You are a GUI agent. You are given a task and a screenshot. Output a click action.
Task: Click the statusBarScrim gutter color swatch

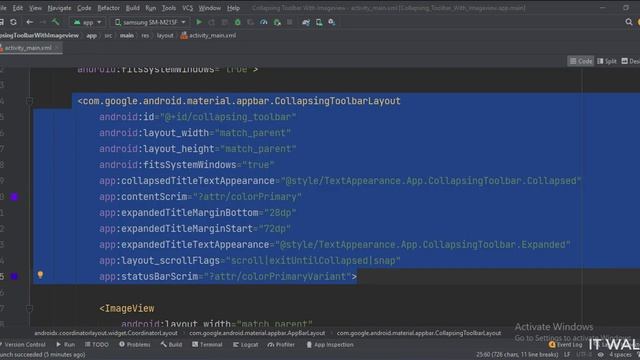[x=14, y=276]
